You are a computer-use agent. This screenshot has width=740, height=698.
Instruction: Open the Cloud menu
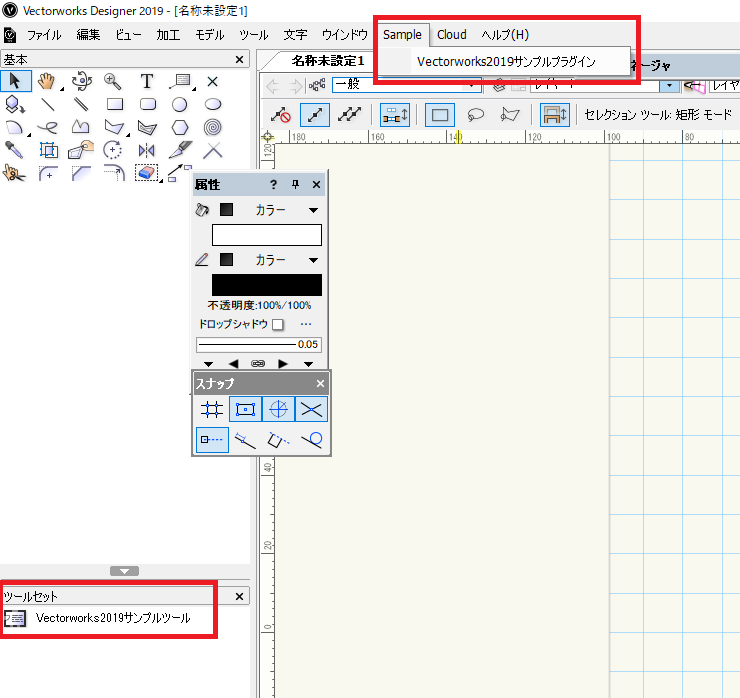coord(452,35)
